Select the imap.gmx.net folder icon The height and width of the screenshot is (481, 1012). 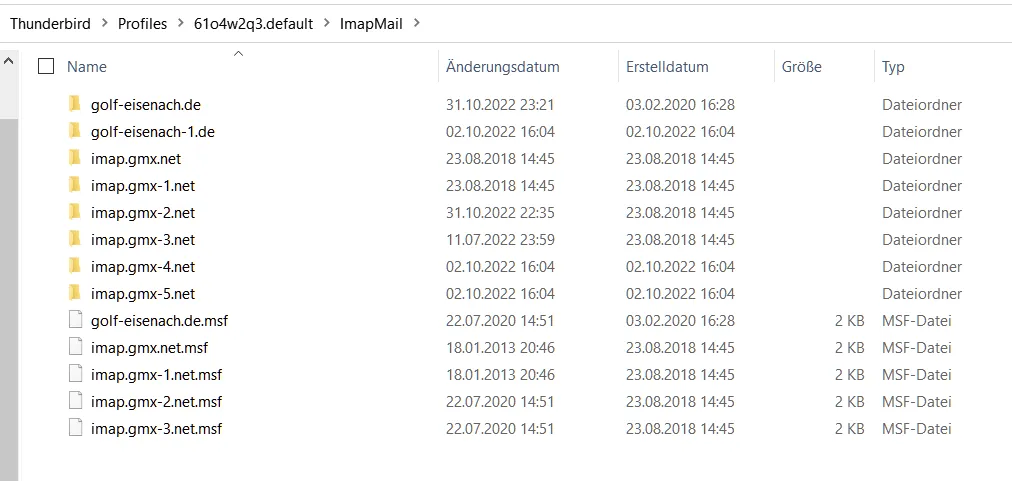click(x=75, y=158)
